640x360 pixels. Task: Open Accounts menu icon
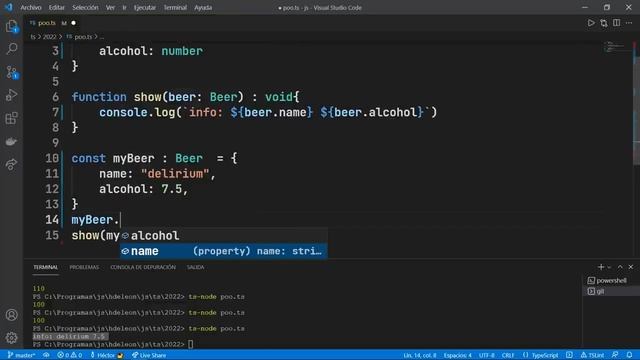11,315
